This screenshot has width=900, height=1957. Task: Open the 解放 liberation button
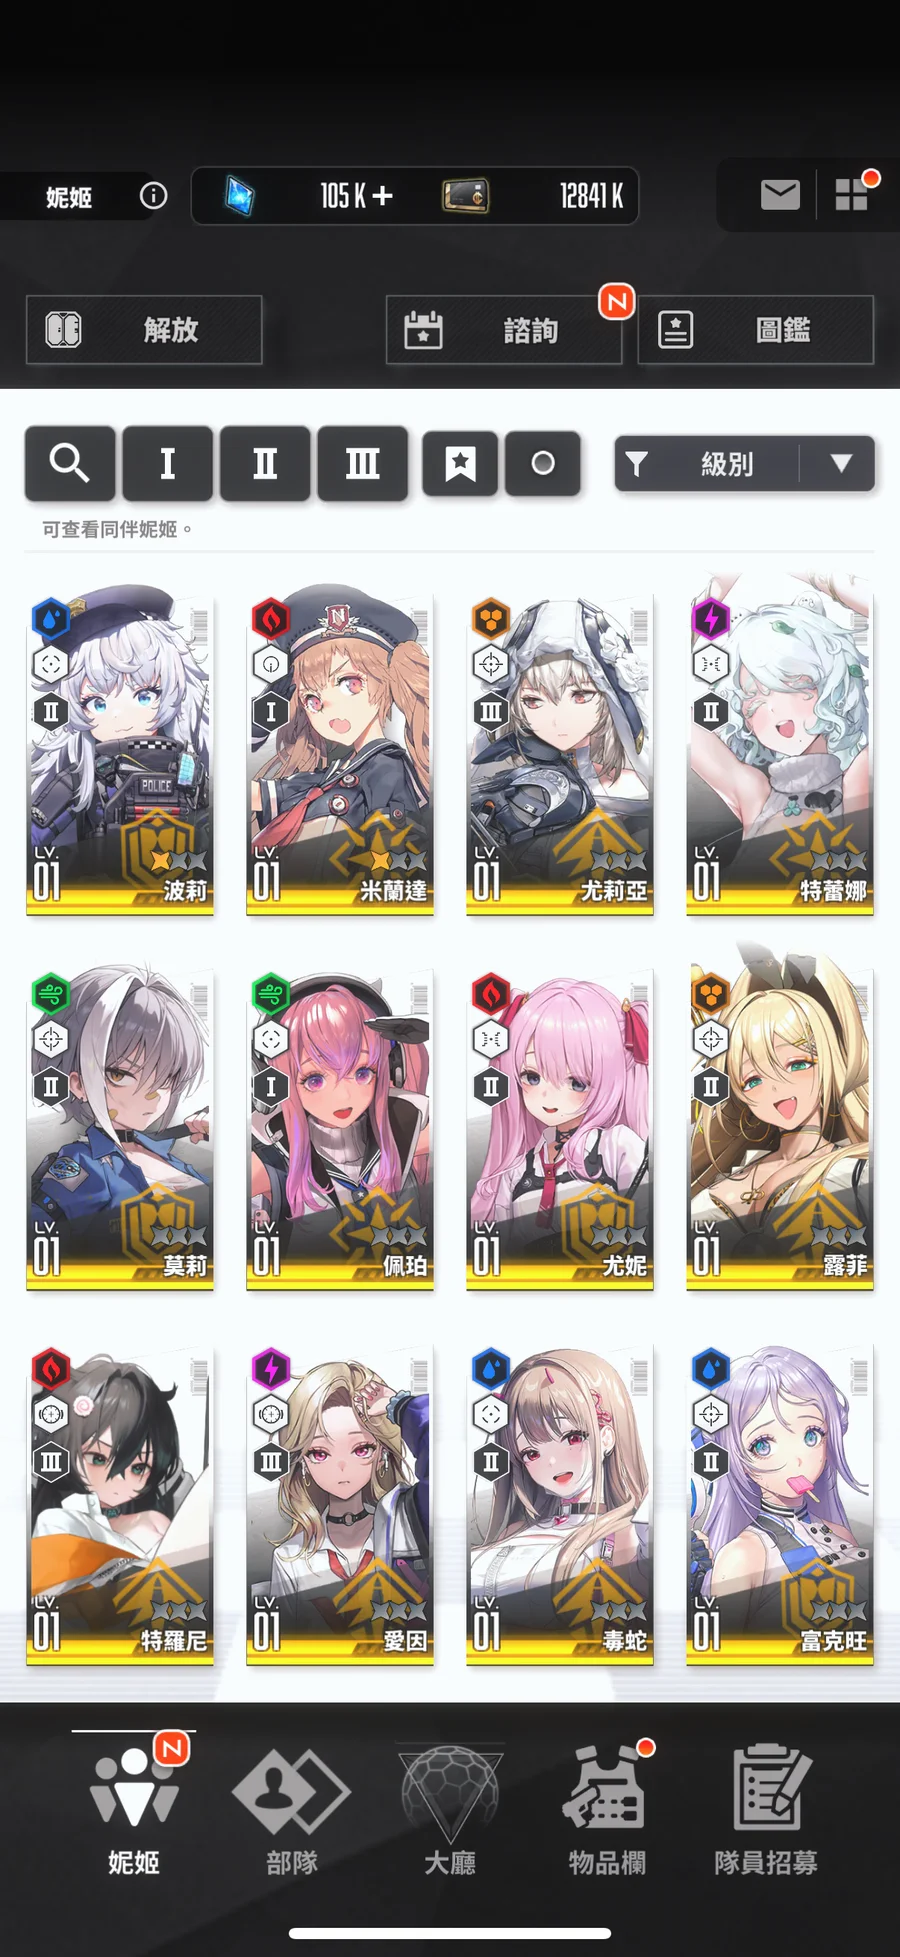click(x=144, y=330)
